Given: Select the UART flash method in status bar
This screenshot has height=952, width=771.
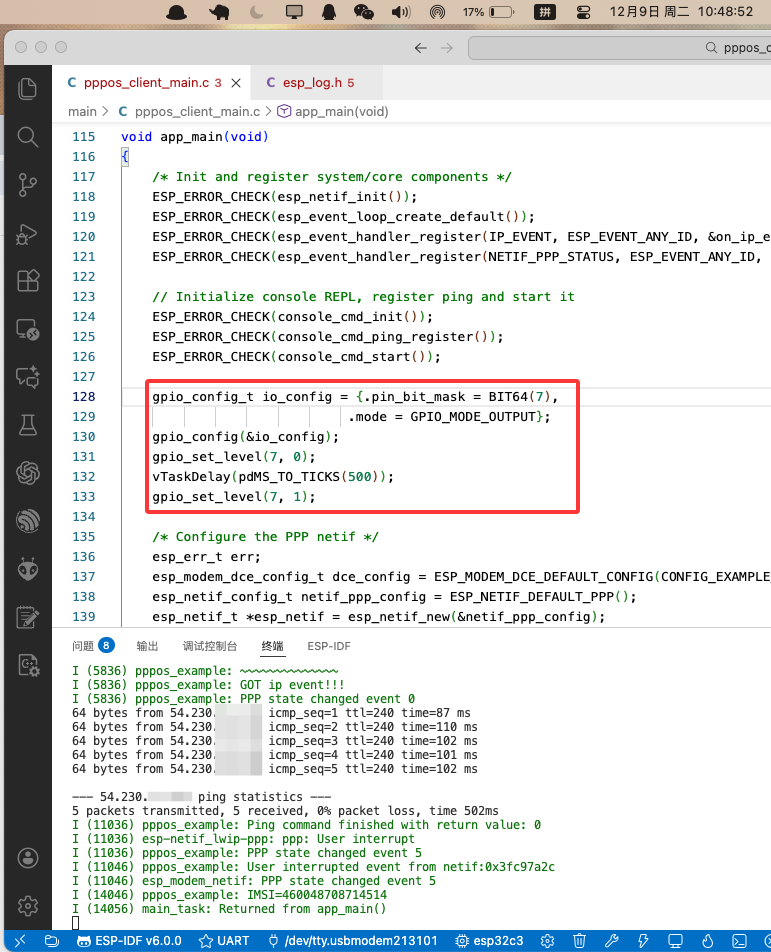Looking at the screenshot, I should pos(225,941).
